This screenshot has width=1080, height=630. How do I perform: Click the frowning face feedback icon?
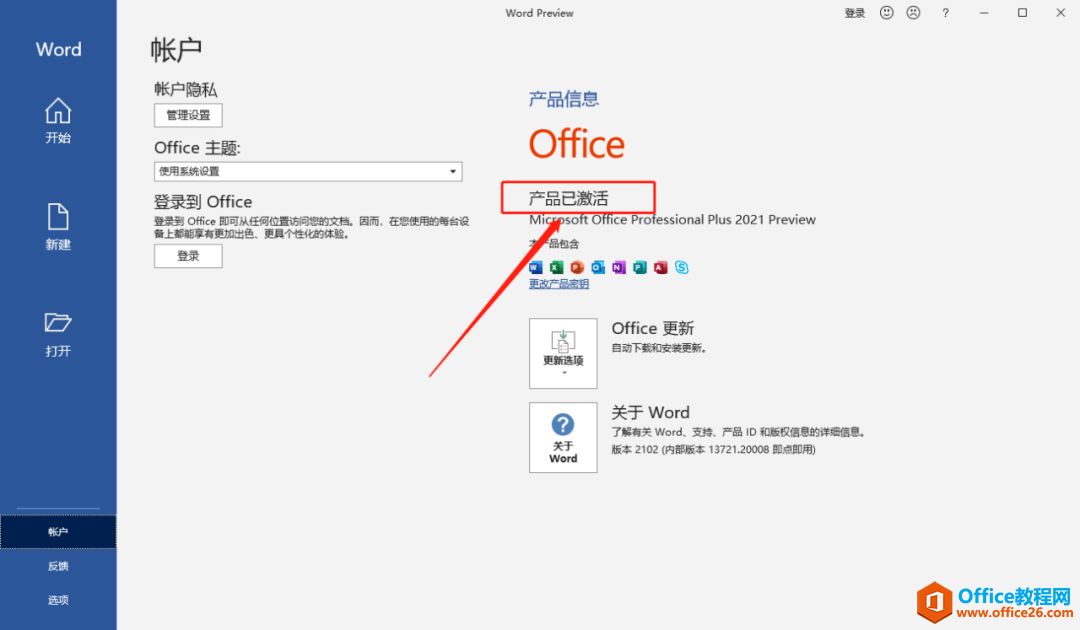point(913,13)
